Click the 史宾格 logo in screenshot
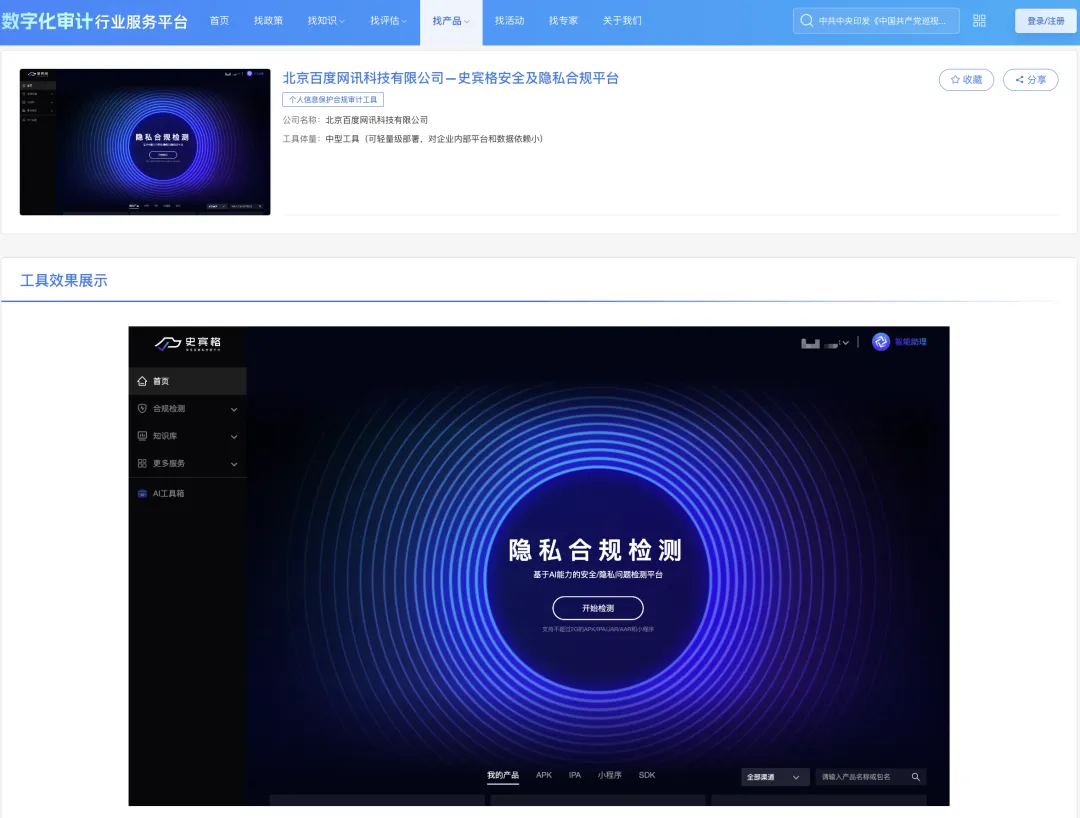Screen dimensions: 1080x818 point(188,343)
